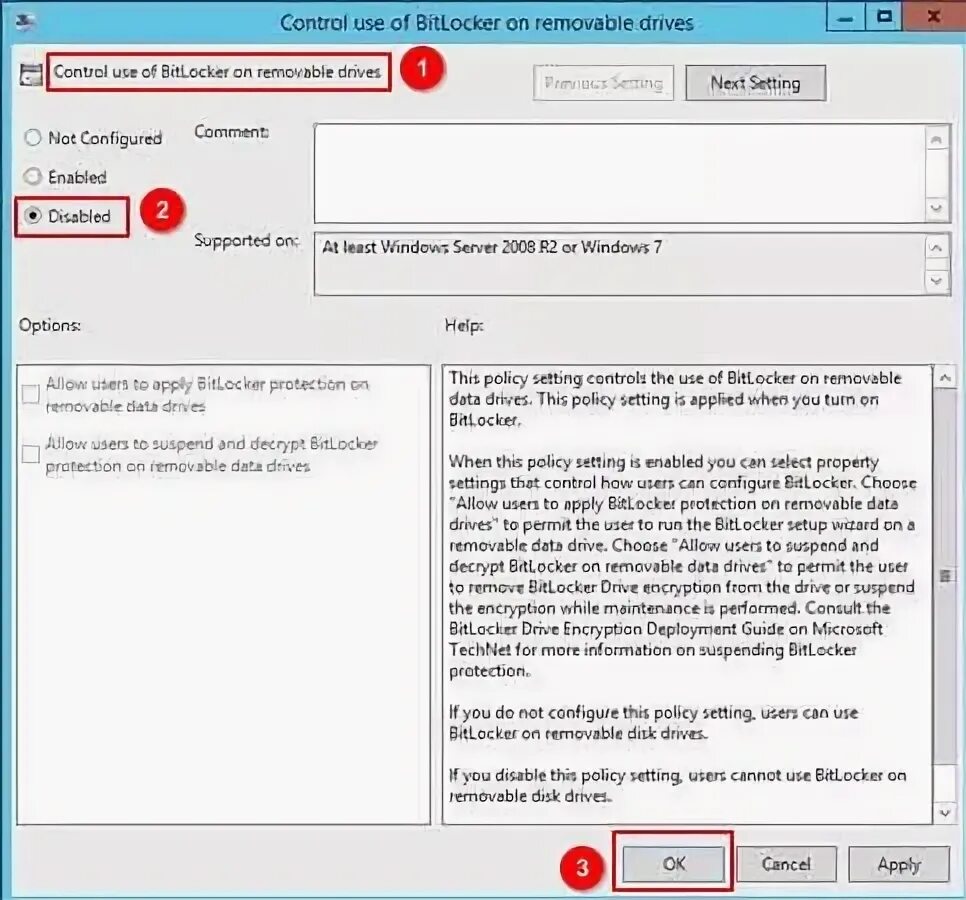
Task: Check 'Allow users to suspend and decrypt' option
Action: (x=30, y=454)
